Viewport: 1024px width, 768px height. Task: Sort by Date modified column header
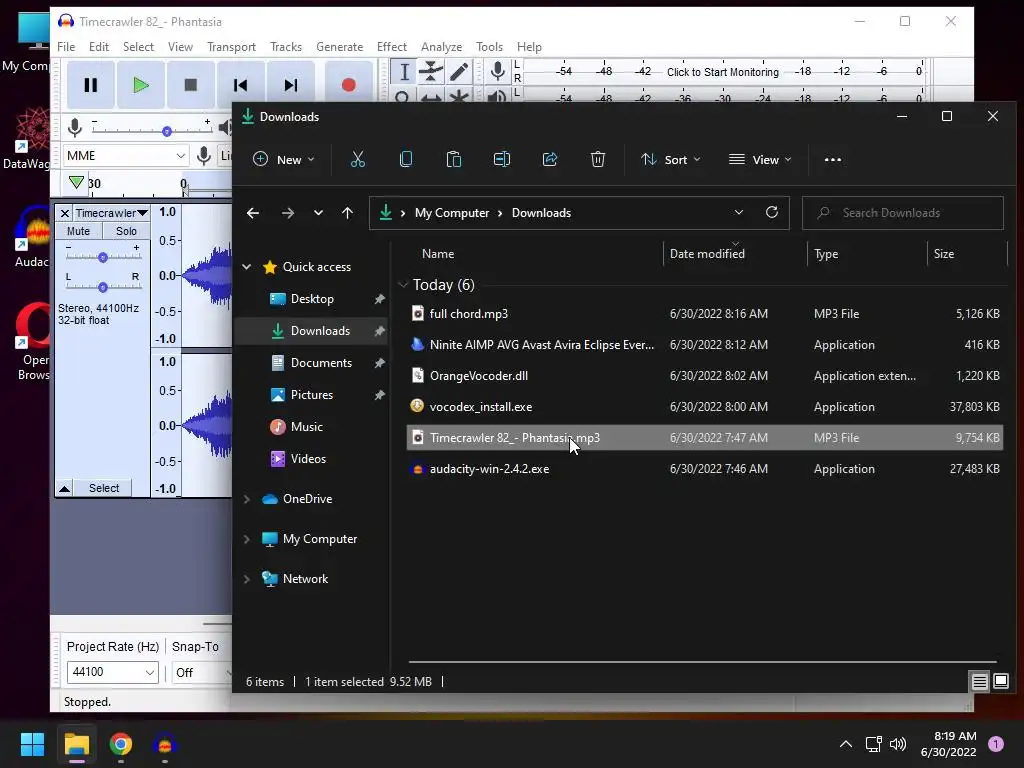pos(735,254)
